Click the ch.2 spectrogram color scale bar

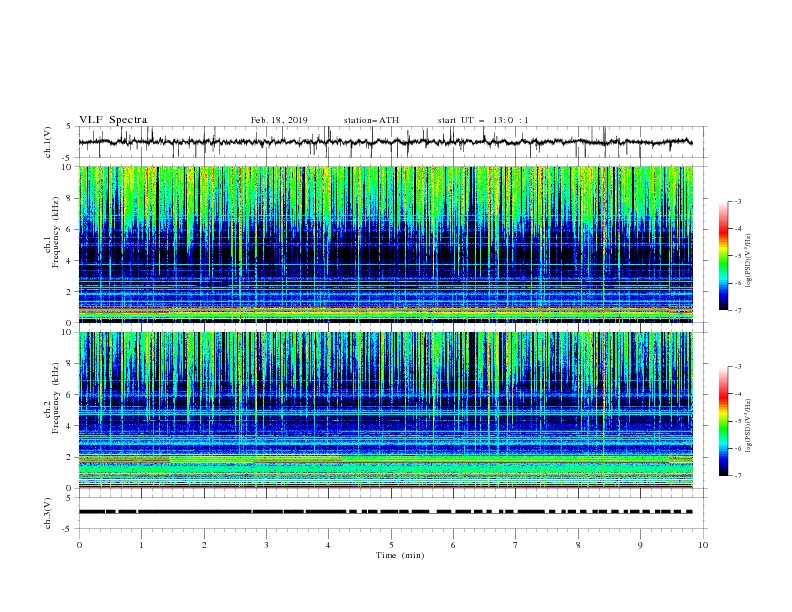click(x=724, y=421)
